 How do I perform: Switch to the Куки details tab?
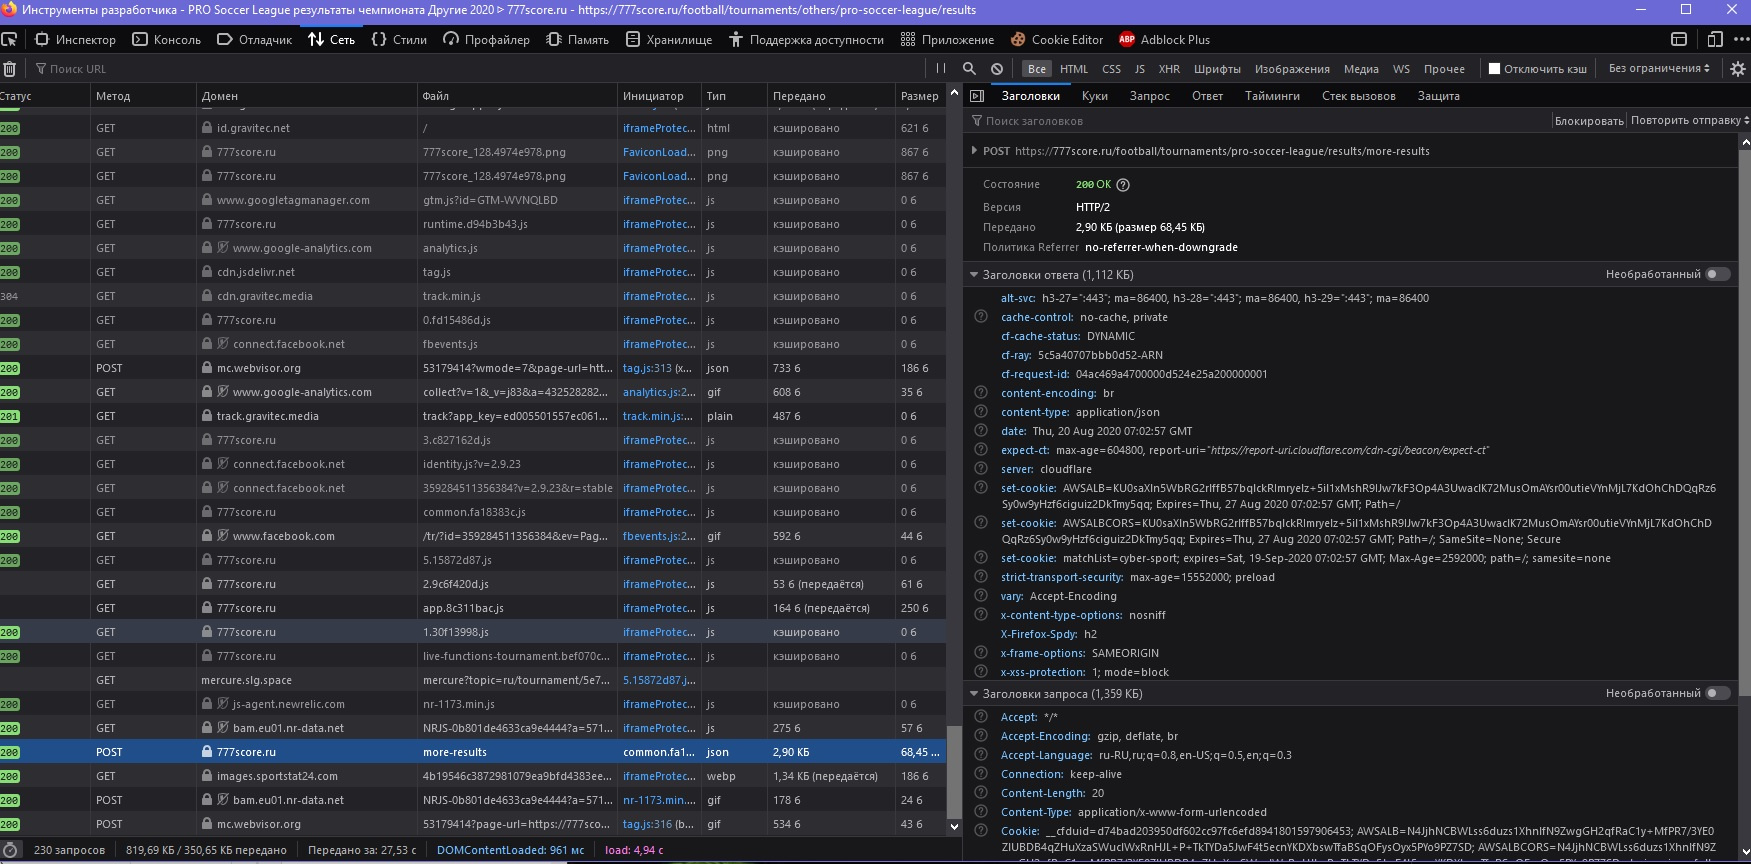(x=1094, y=96)
